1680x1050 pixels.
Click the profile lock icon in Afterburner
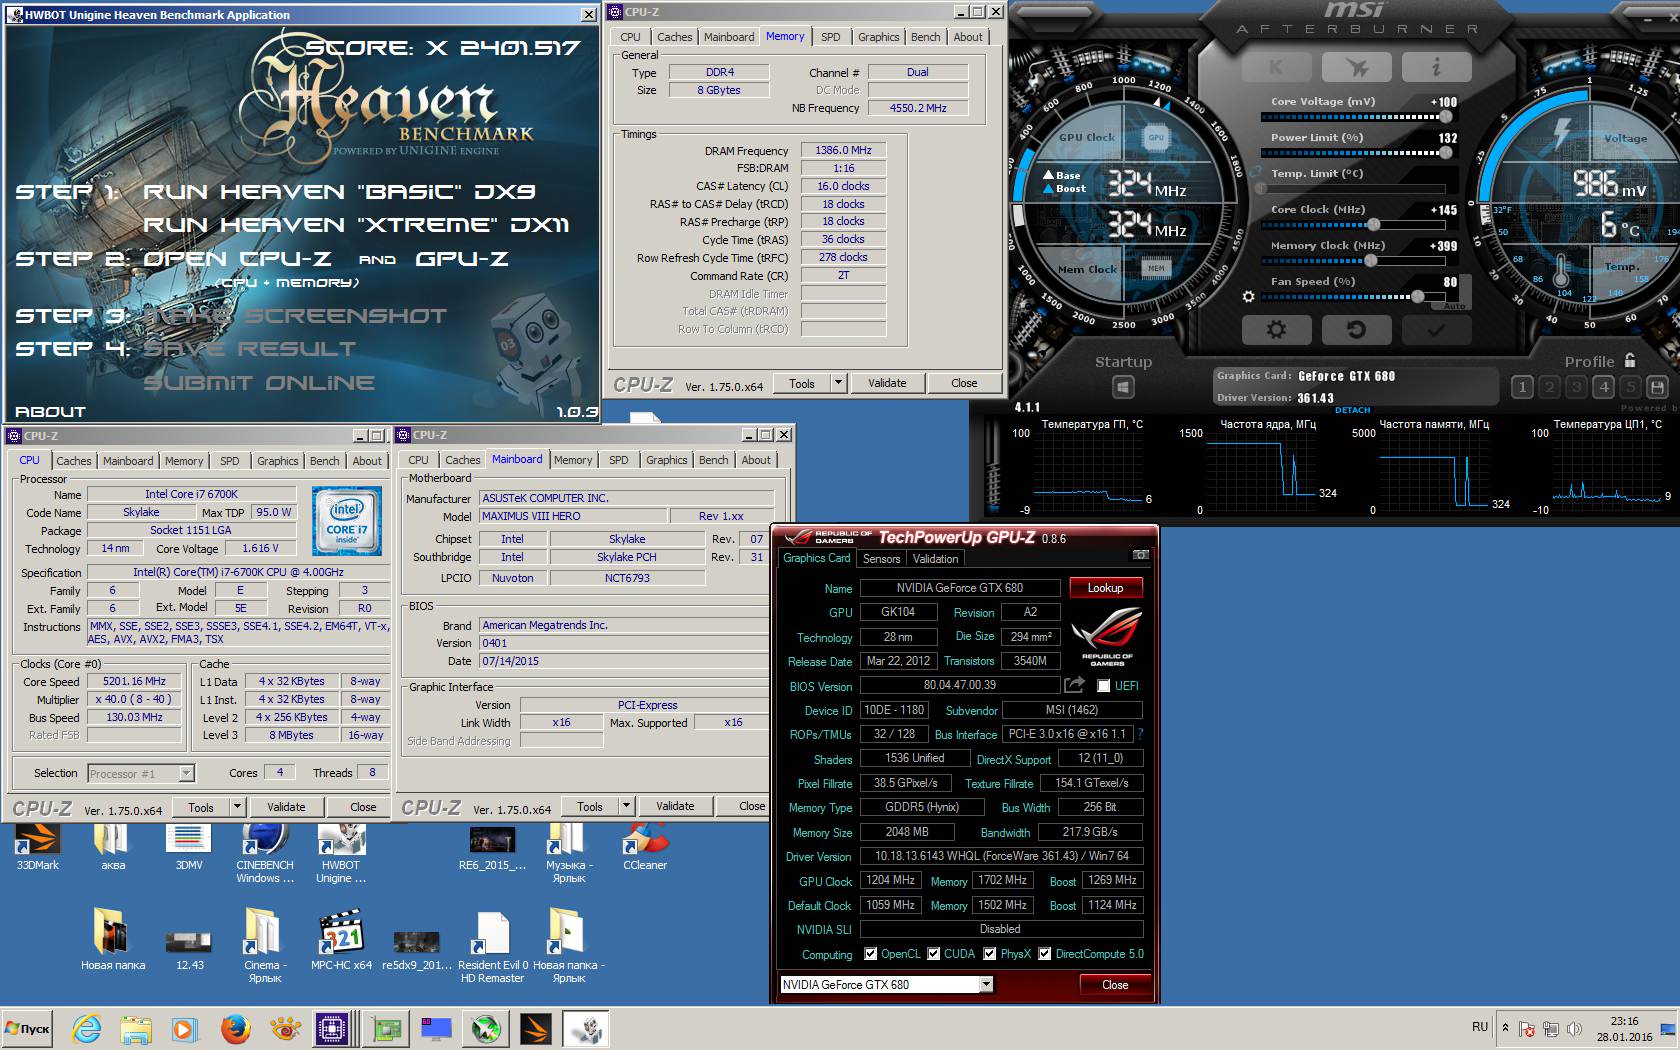click(1630, 360)
